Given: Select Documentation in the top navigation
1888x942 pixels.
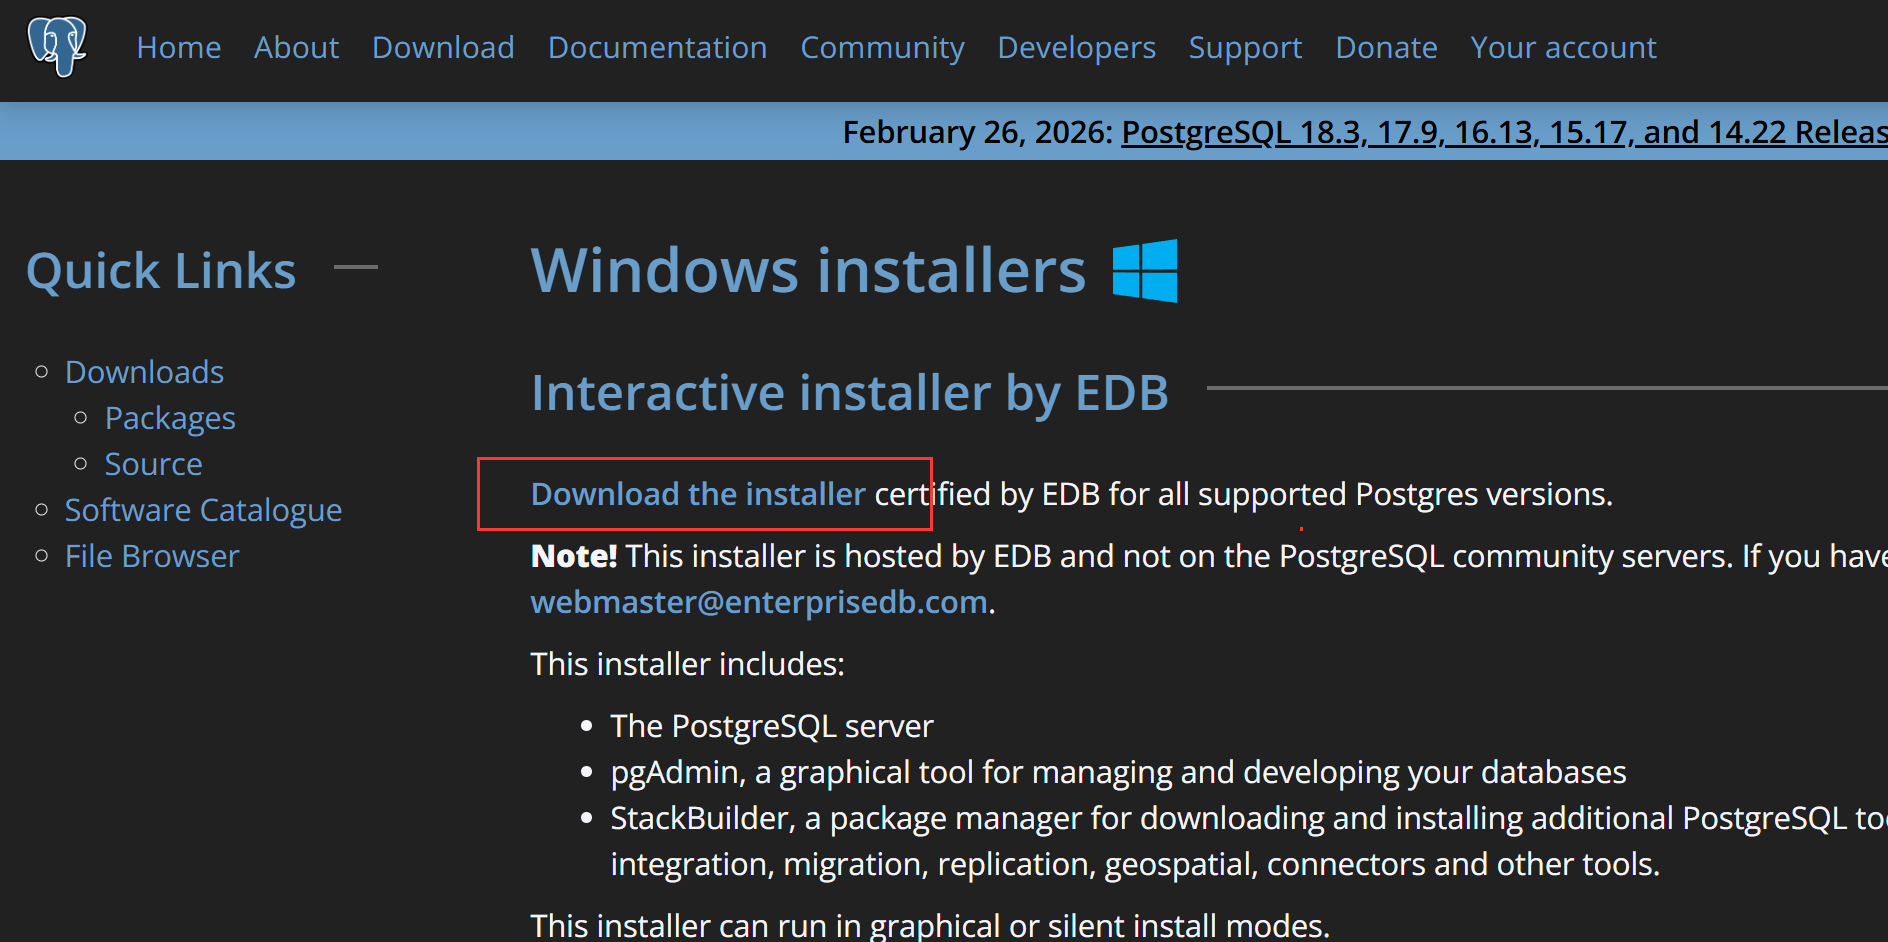Looking at the screenshot, I should 657,48.
